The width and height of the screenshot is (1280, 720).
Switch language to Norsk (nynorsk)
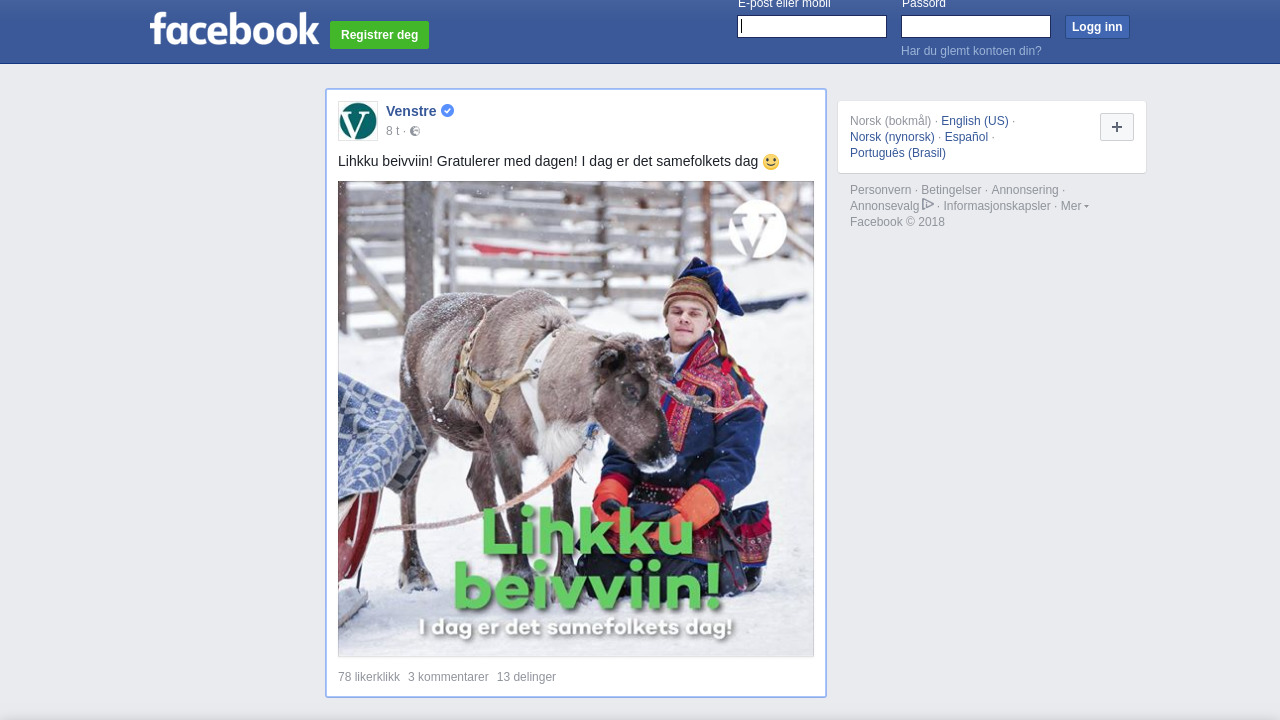pos(892,137)
